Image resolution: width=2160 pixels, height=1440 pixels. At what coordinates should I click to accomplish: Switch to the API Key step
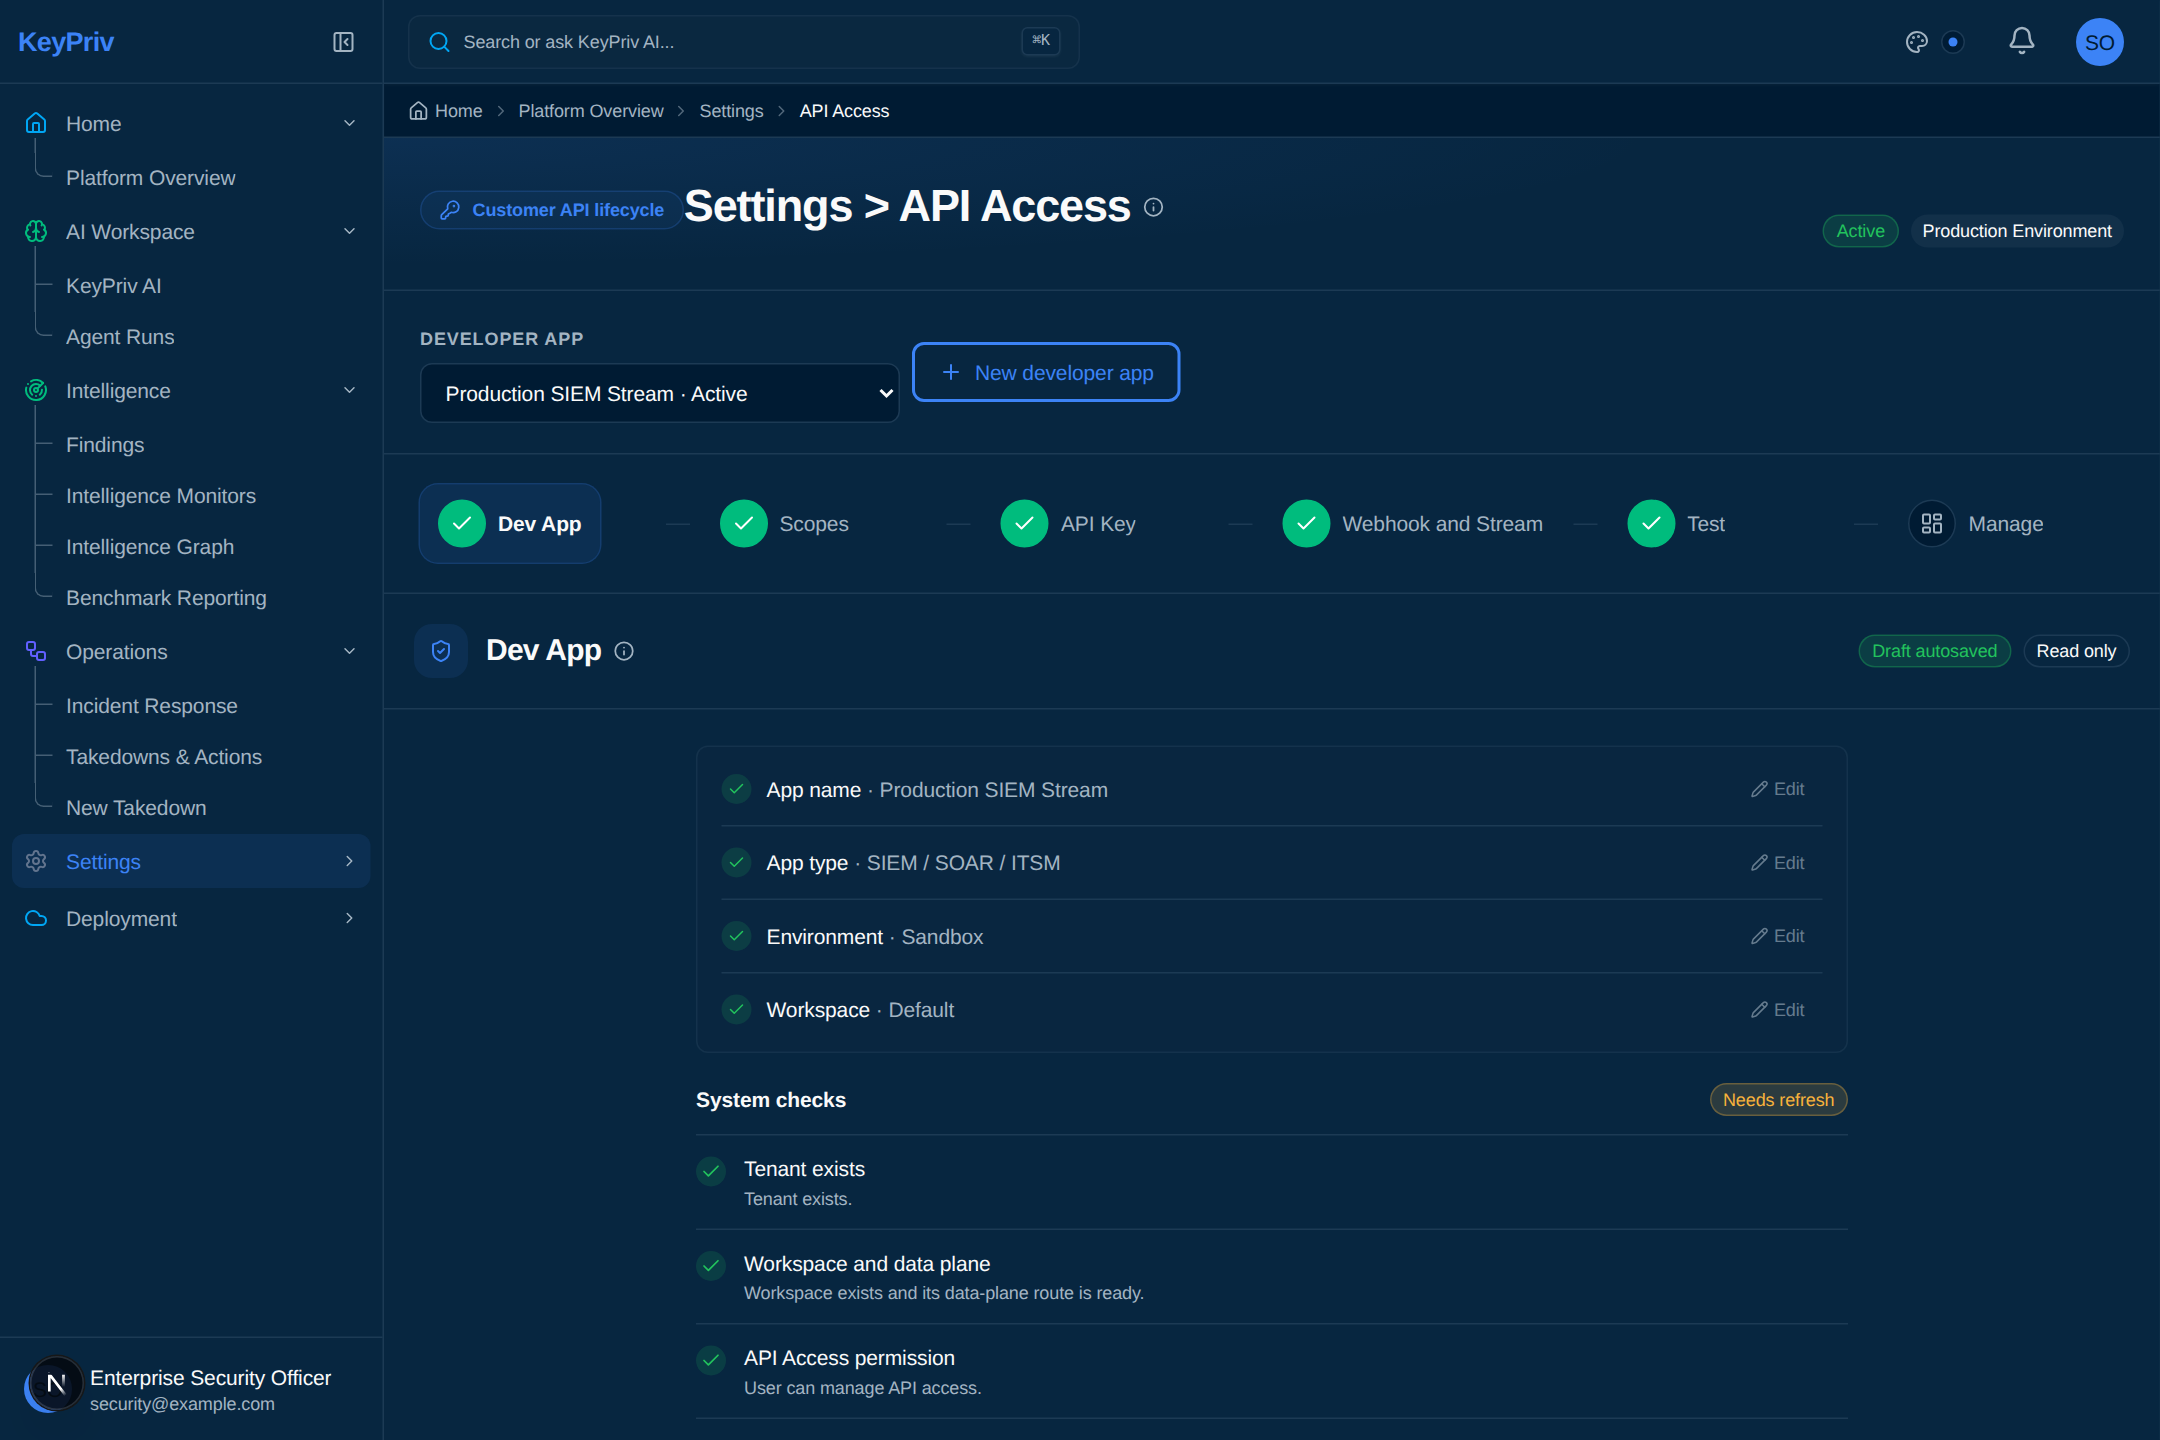(x=1068, y=523)
